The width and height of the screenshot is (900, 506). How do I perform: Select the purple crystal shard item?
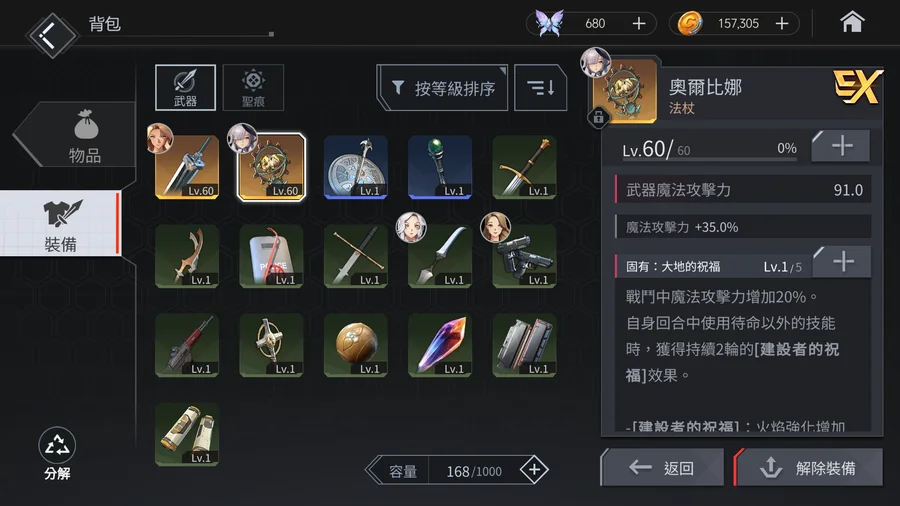coord(440,345)
